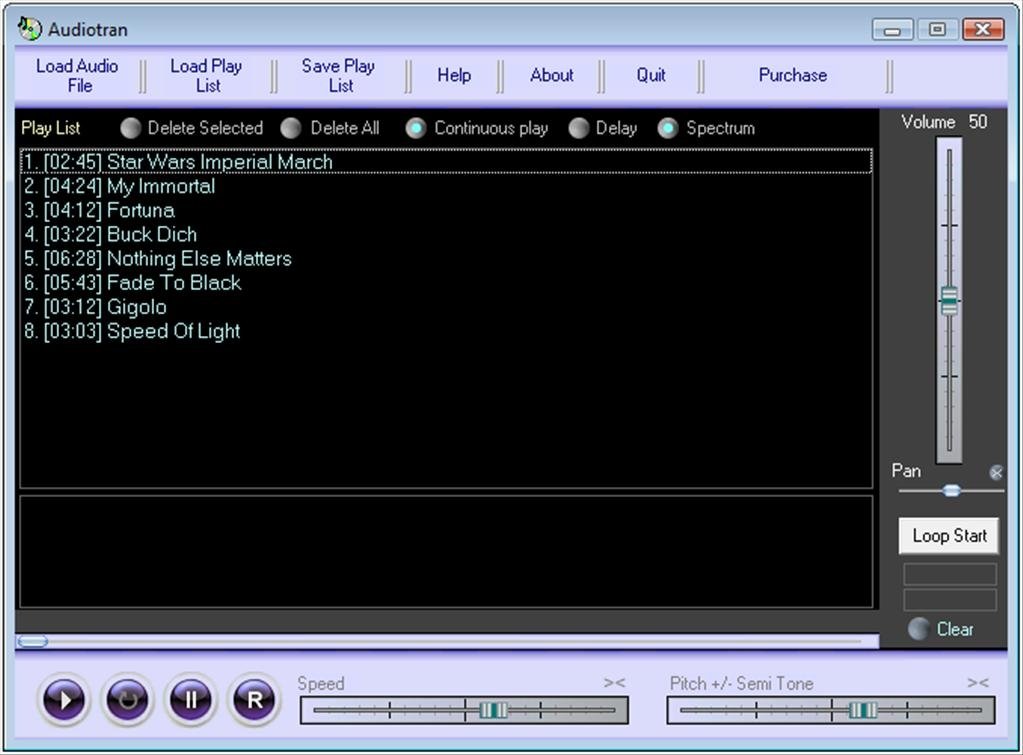
Task: Reset pitch using the >< icon
Action: [x=977, y=683]
